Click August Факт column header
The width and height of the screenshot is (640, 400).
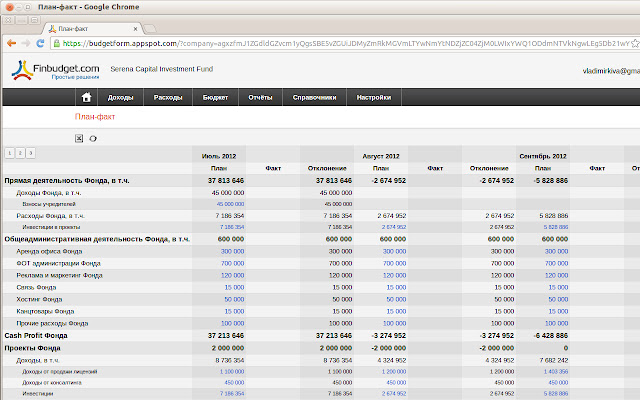[x=435, y=168]
